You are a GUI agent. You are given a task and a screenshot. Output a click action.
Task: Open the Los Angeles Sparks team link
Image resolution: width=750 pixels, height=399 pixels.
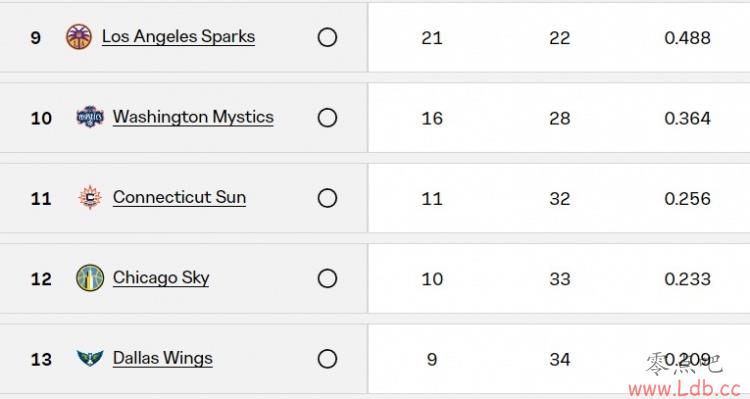point(178,37)
